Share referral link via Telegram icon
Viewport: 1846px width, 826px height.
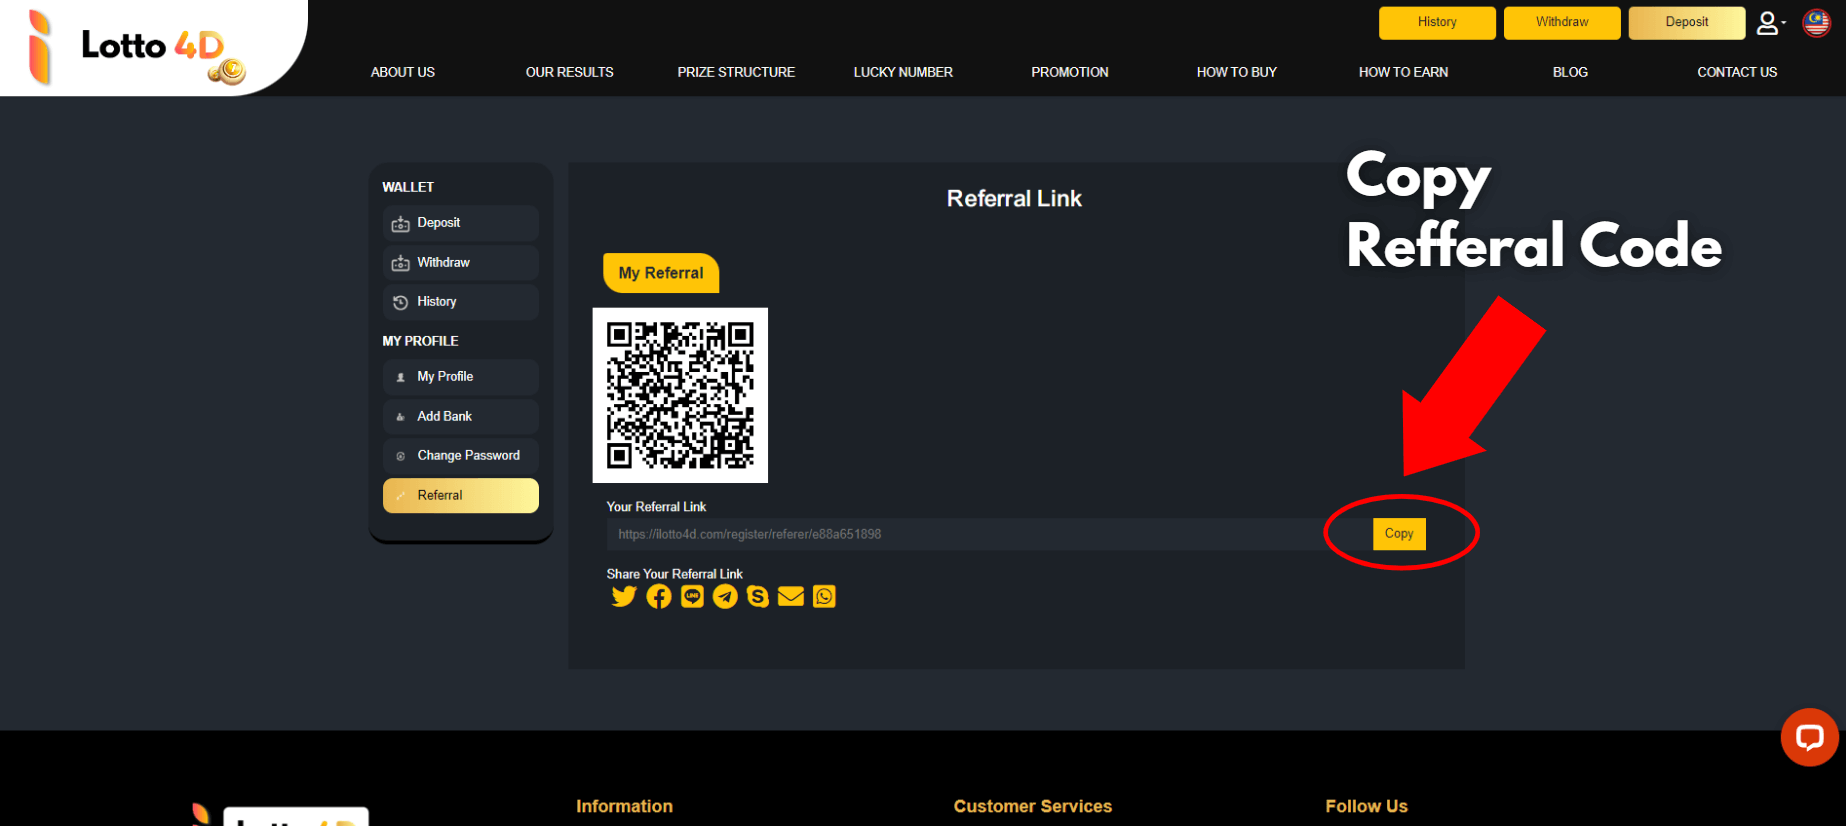(x=725, y=597)
